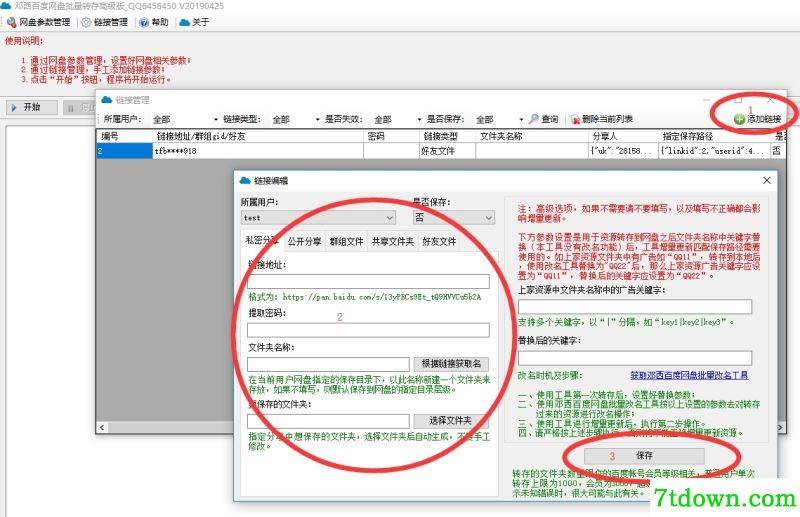Viewport: 800px width, 517px height.
Task: Click the 密码 column header
Action: 391,136
